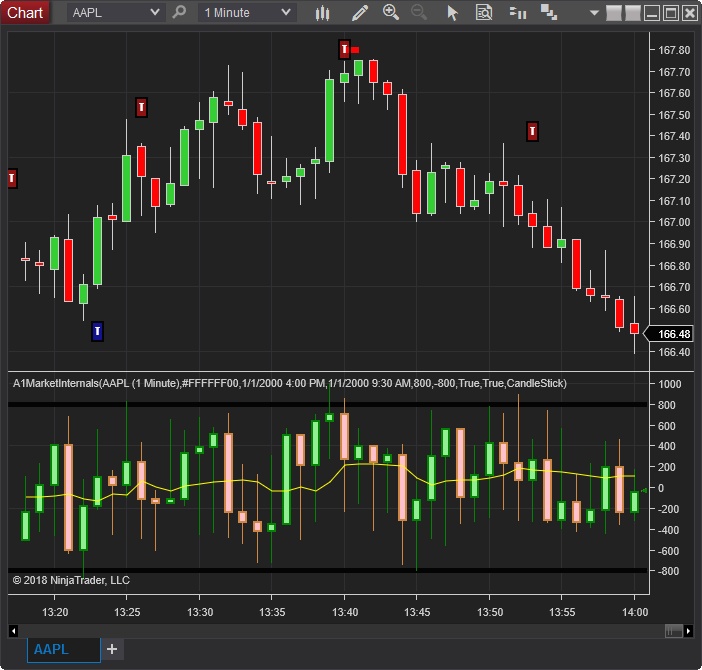The width and height of the screenshot is (702, 670).
Task: Select the drawing tools pencil icon
Action: [x=360, y=13]
